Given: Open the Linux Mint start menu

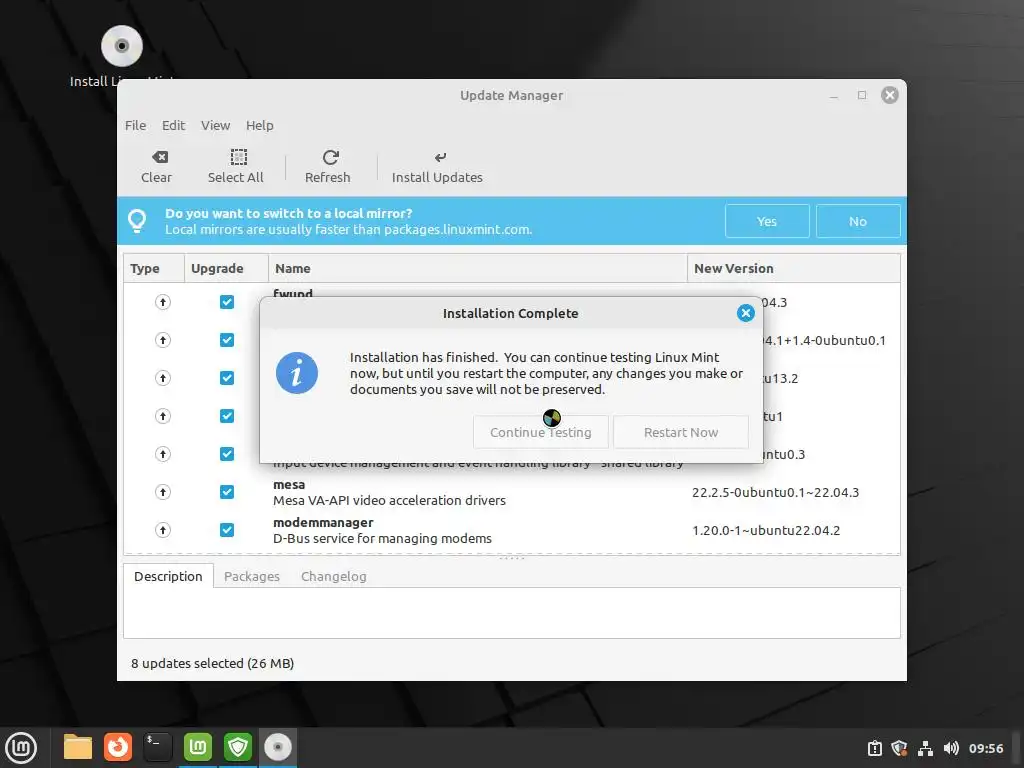Looking at the screenshot, I should (x=21, y=747).
